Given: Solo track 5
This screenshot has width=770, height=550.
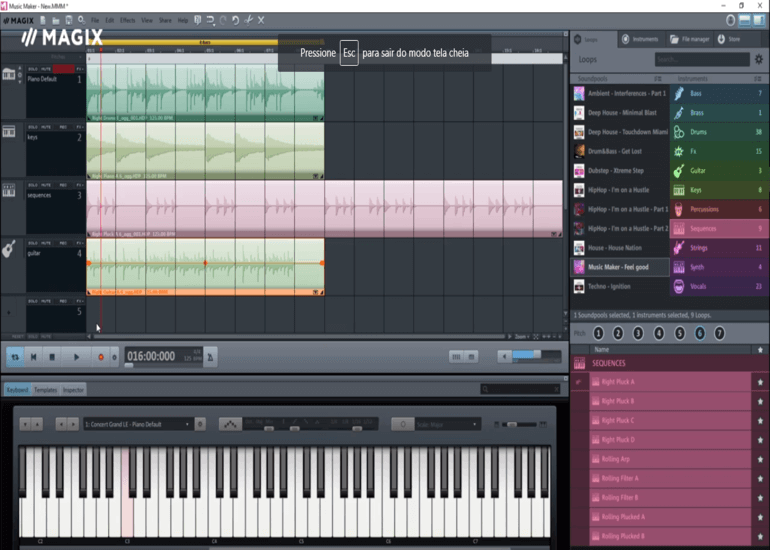Looking at the screenshot, I should tap(33, 301).
